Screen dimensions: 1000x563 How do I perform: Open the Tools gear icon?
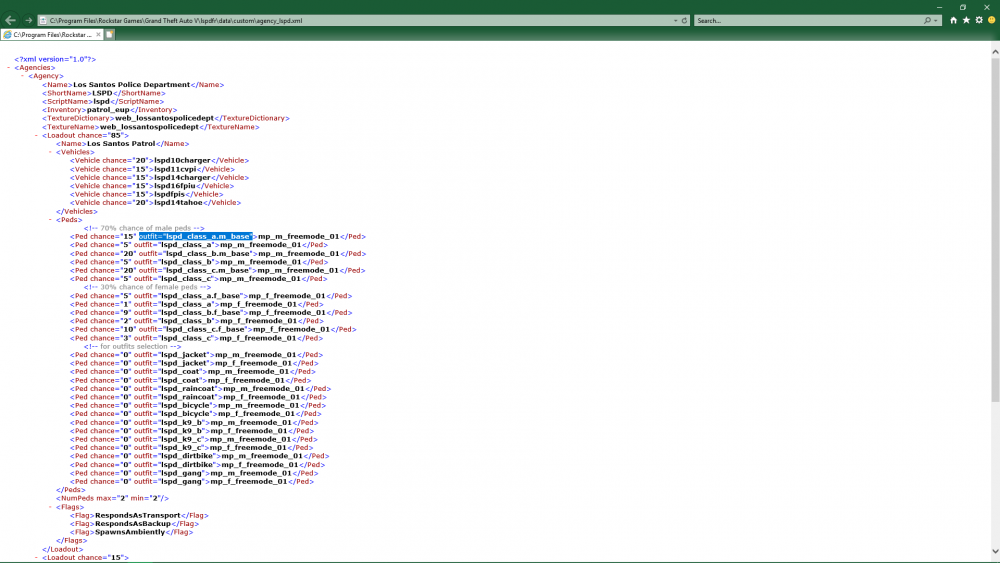[x=978, y=20]
